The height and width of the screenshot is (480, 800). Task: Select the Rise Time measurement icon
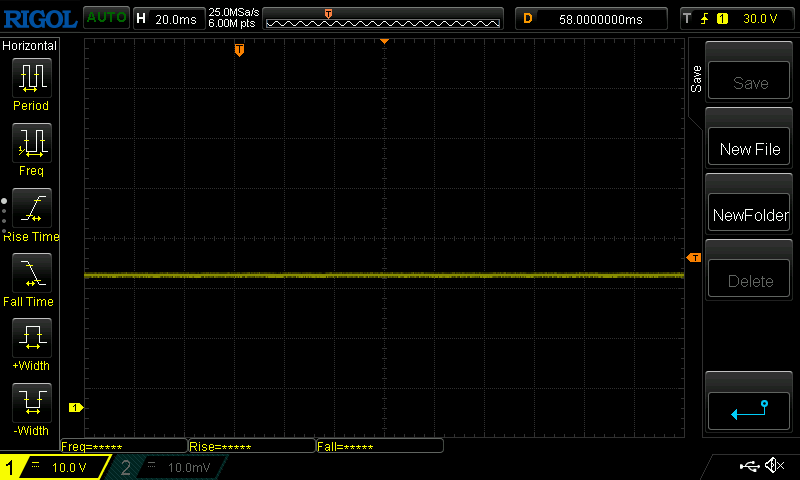click(32, 208)
